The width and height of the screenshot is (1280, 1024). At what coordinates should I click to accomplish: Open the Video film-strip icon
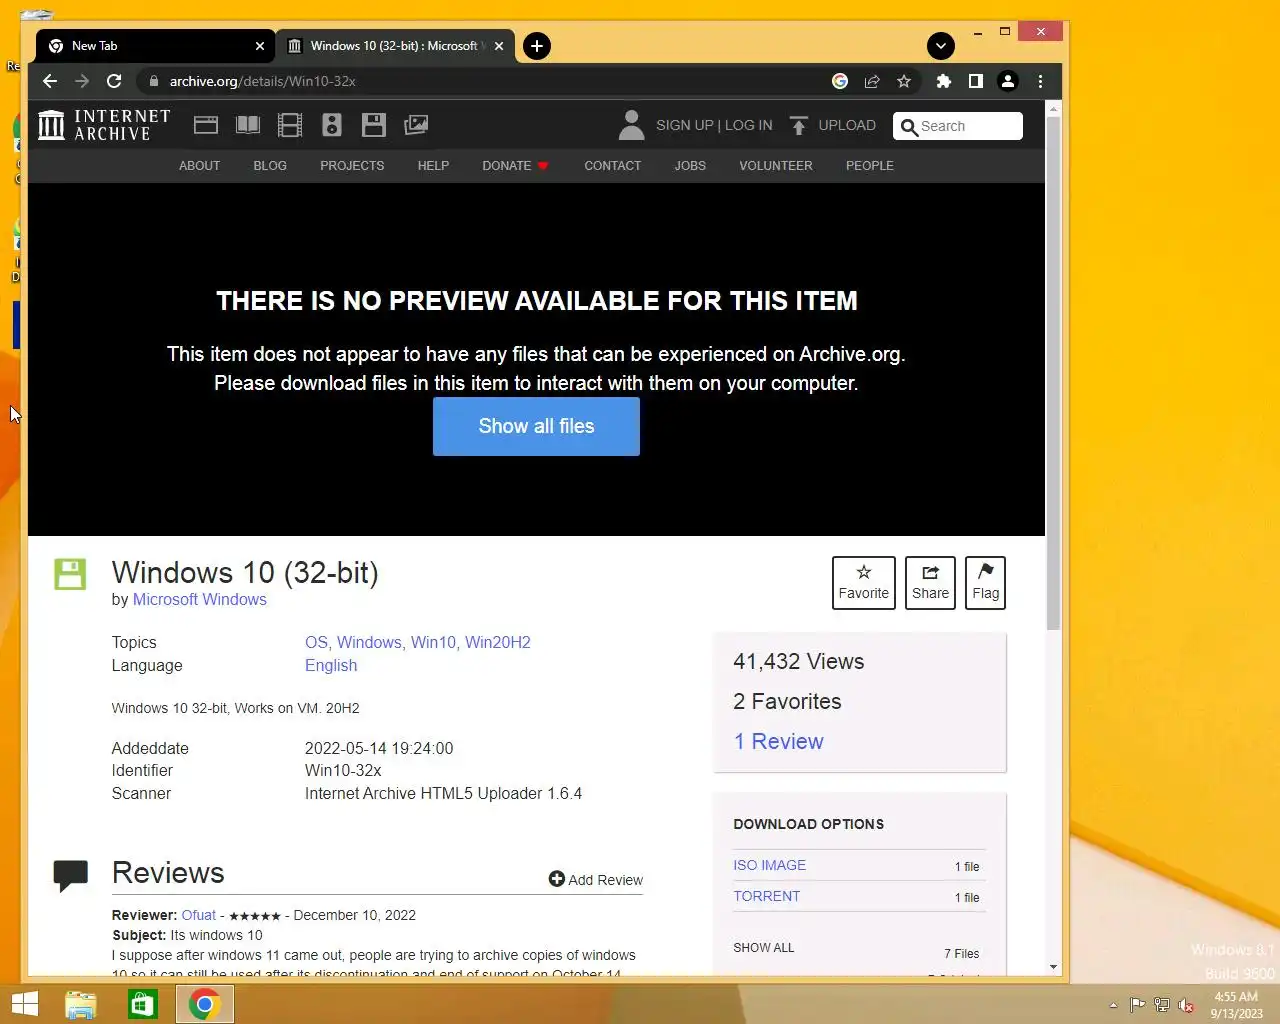pos(290,125)
